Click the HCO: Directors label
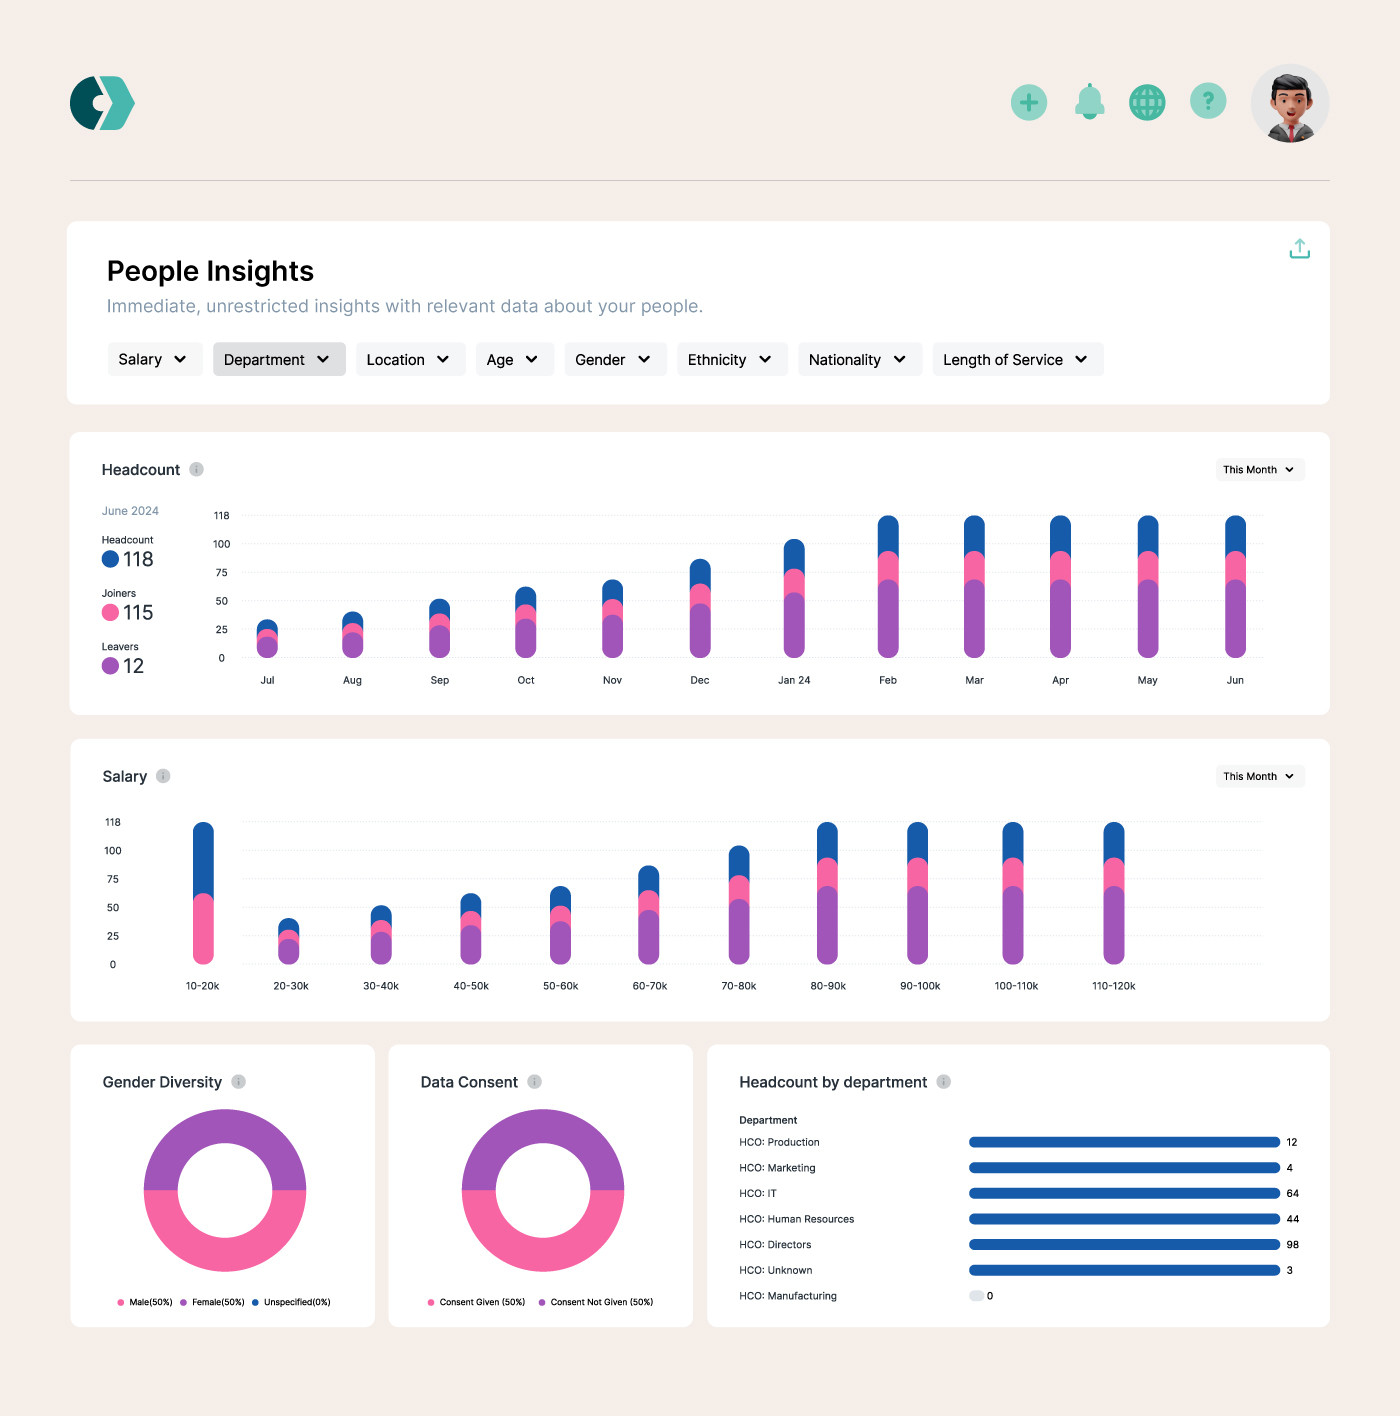 (x=775, y=1245)
